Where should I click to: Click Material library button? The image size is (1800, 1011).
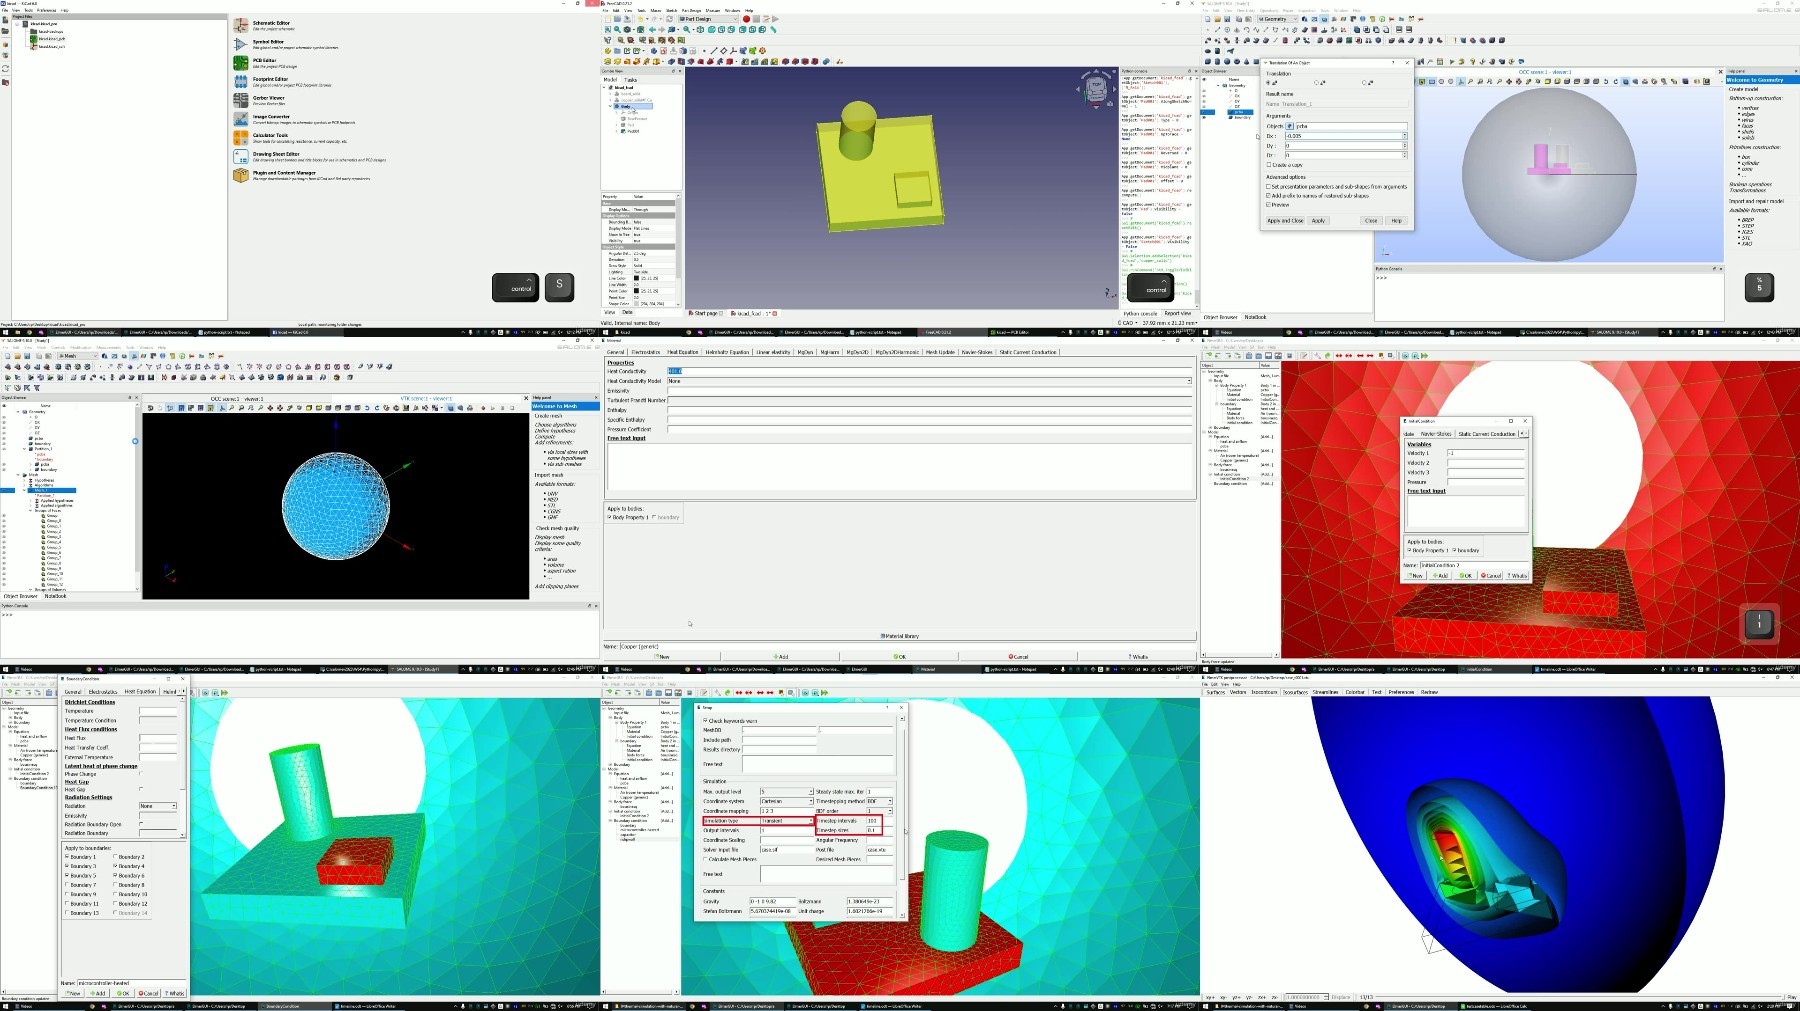[x=900, y=636]
